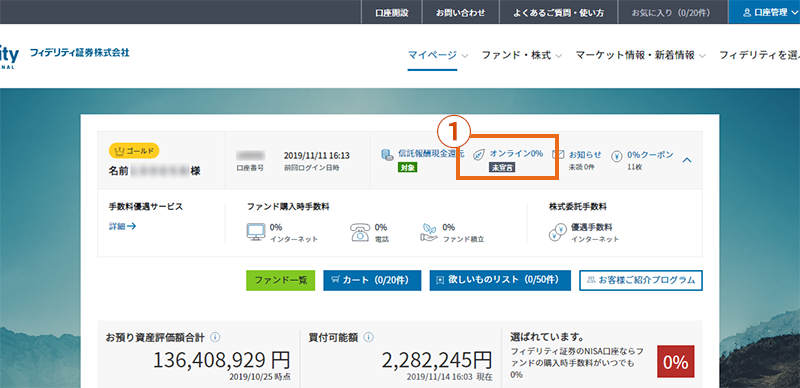This screenshot has height=388, width=800.
Task: Open 欲しいものリスト (0/50件) button
Action: (500, 280)
